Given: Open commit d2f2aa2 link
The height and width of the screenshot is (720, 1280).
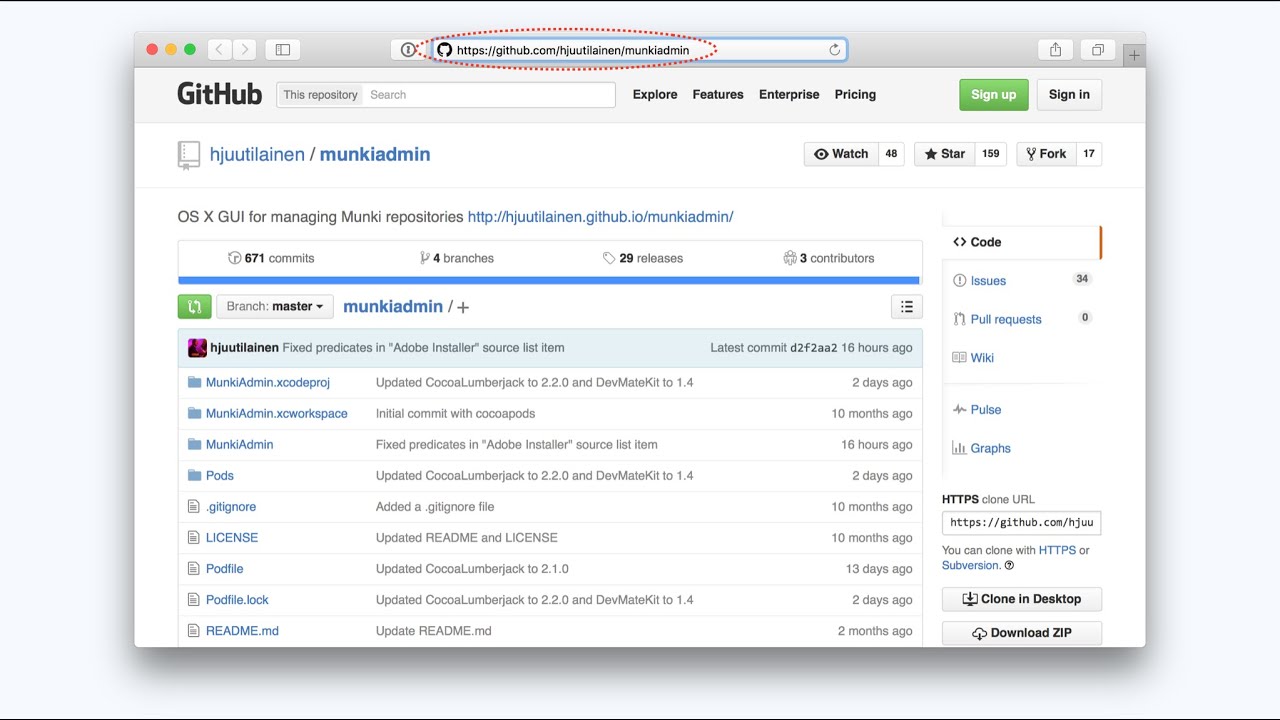Looking at the screenshot, I should click(x=814, y=348).
